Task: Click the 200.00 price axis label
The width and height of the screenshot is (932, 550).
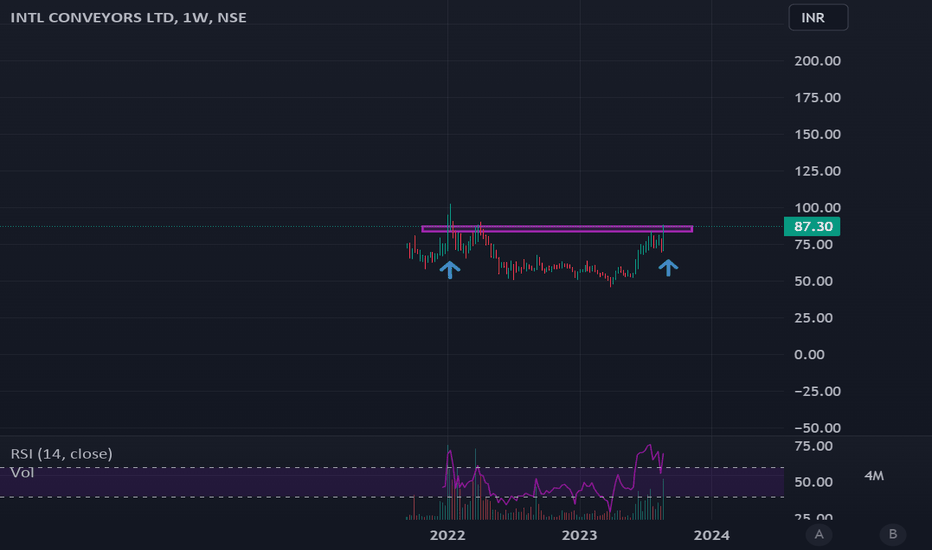Action: point(817,61)
